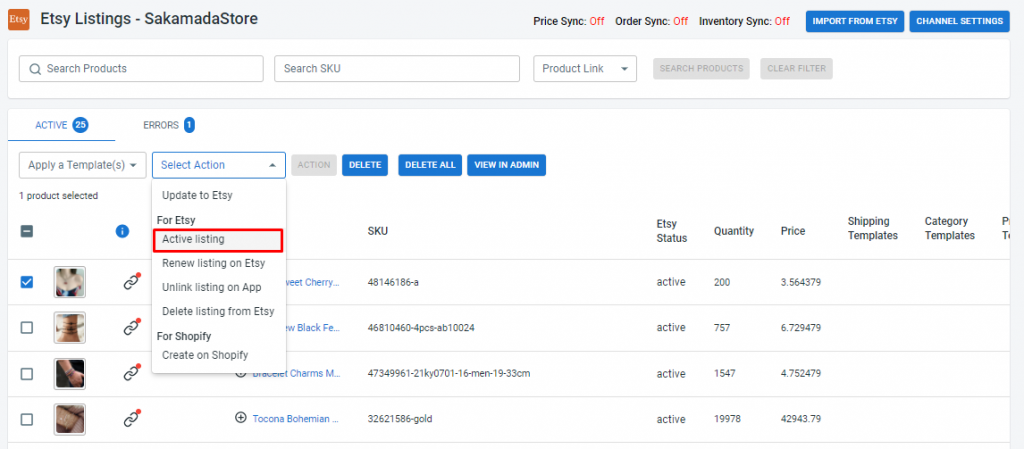Click Import From Etsy button
Image resolution: width=1024 pixels, height=449 pixels.
point(856,21)
